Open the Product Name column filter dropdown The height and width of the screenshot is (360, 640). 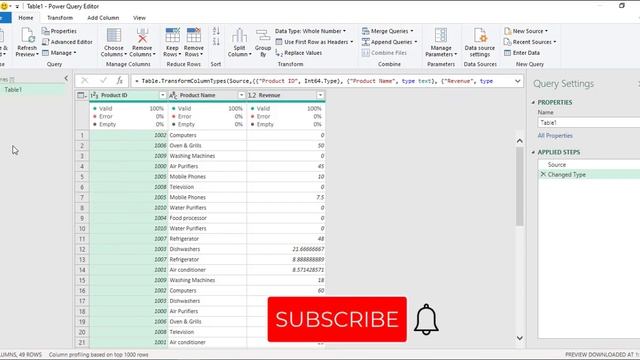(x=241, y=95)
